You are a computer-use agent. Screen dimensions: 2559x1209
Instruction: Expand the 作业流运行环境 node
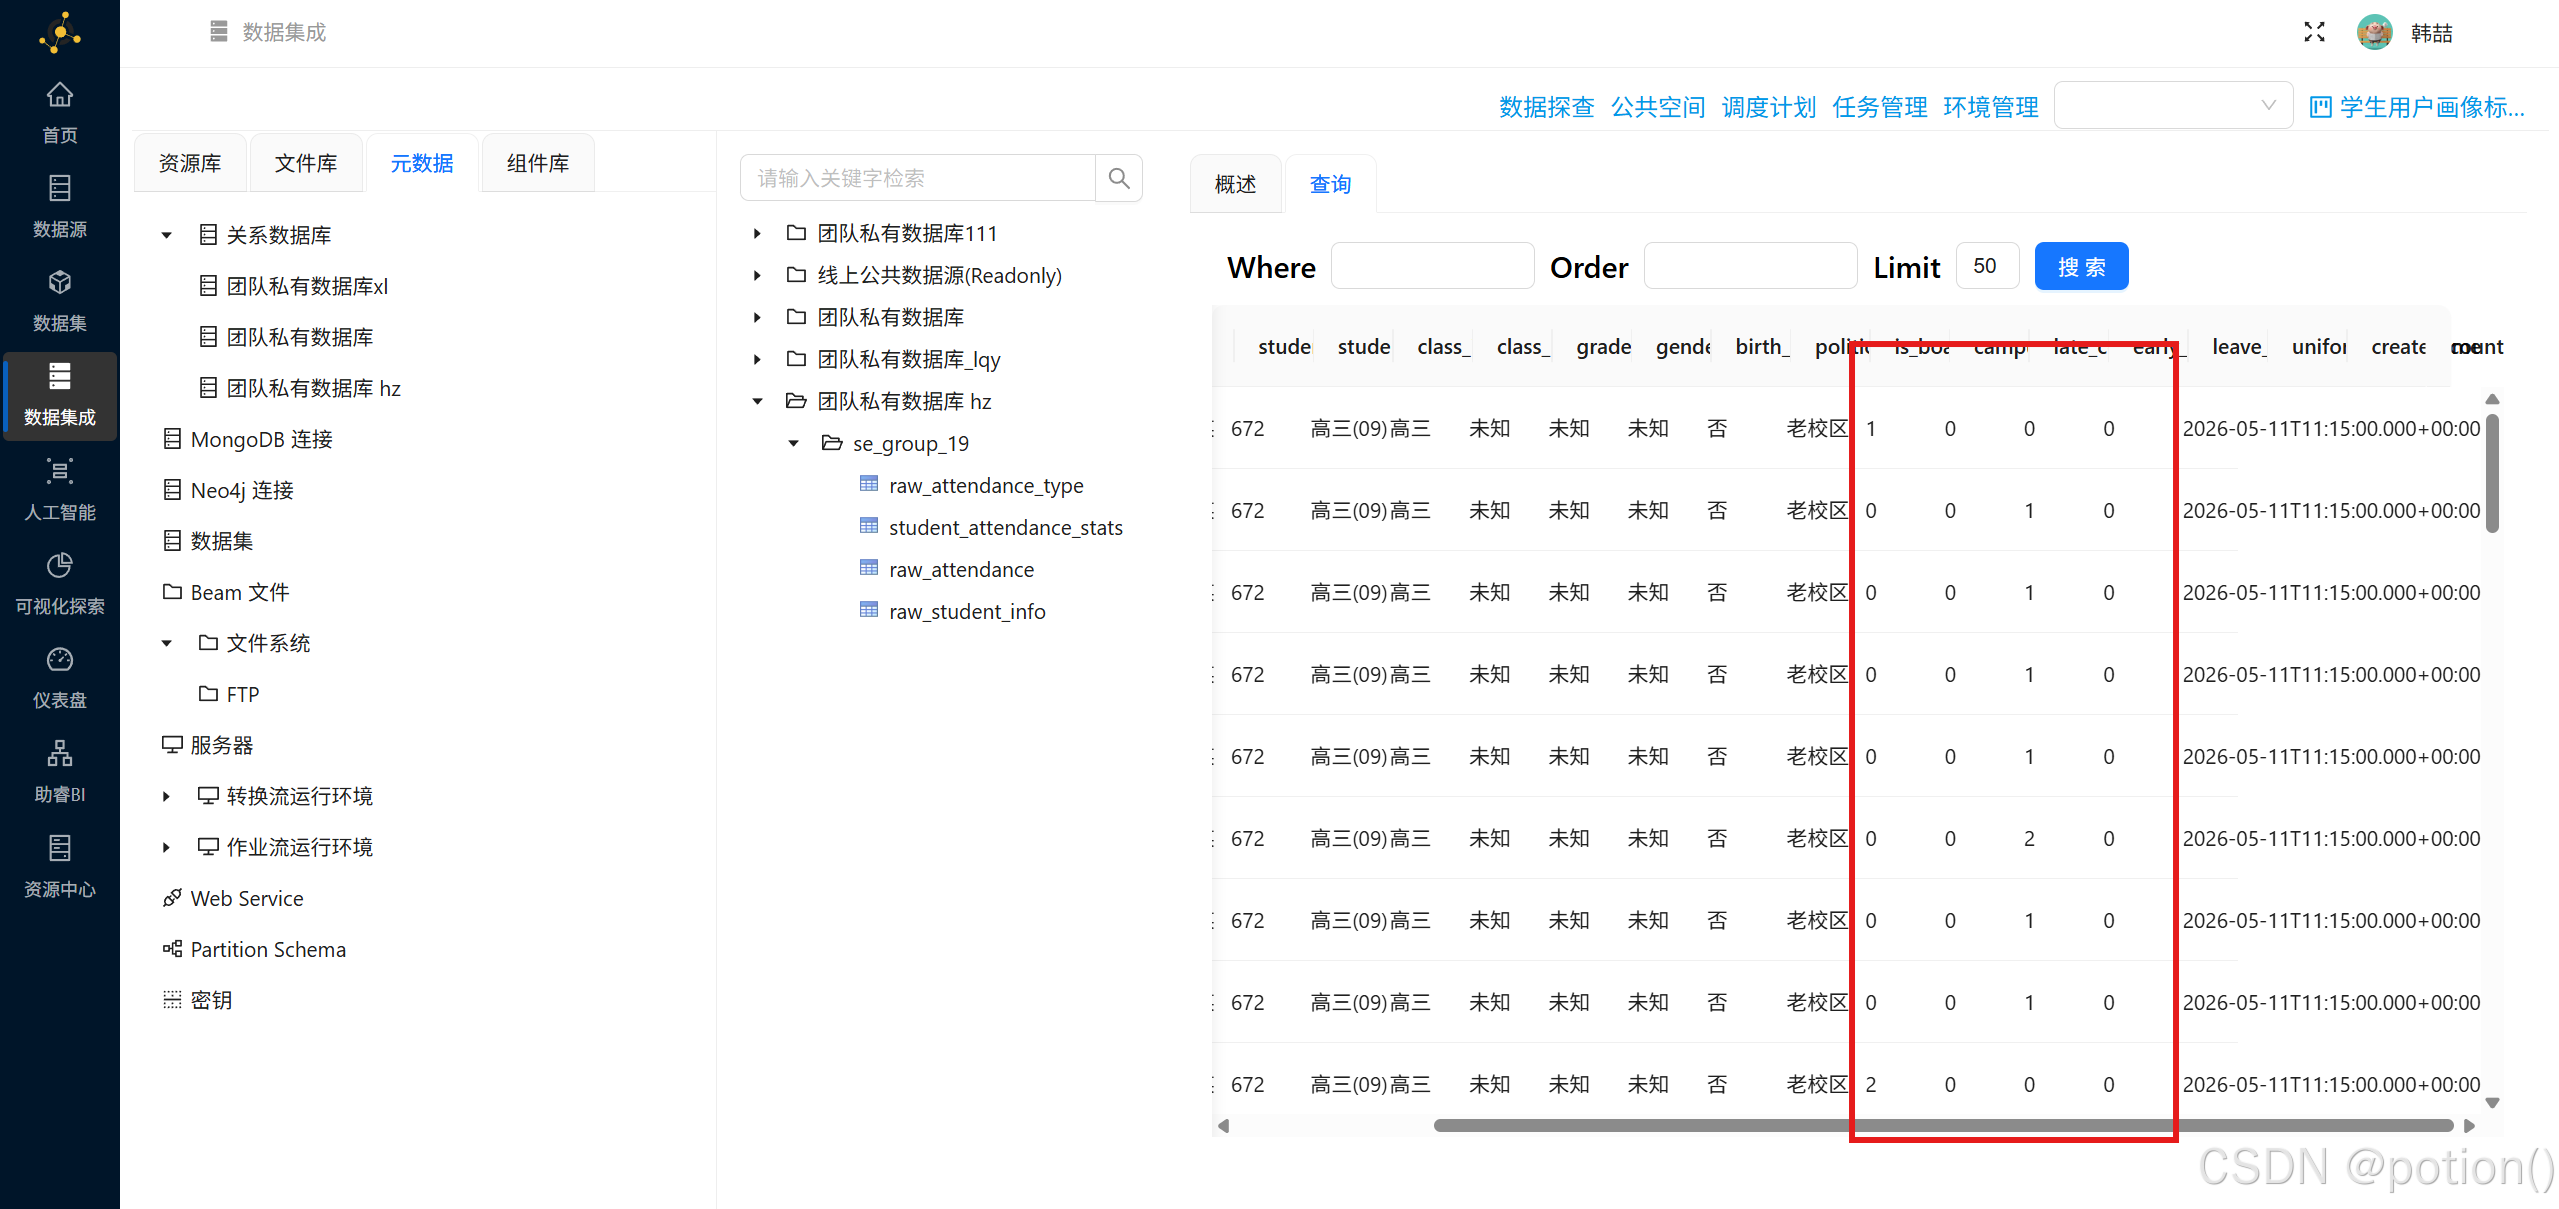[x=167, y=847]
